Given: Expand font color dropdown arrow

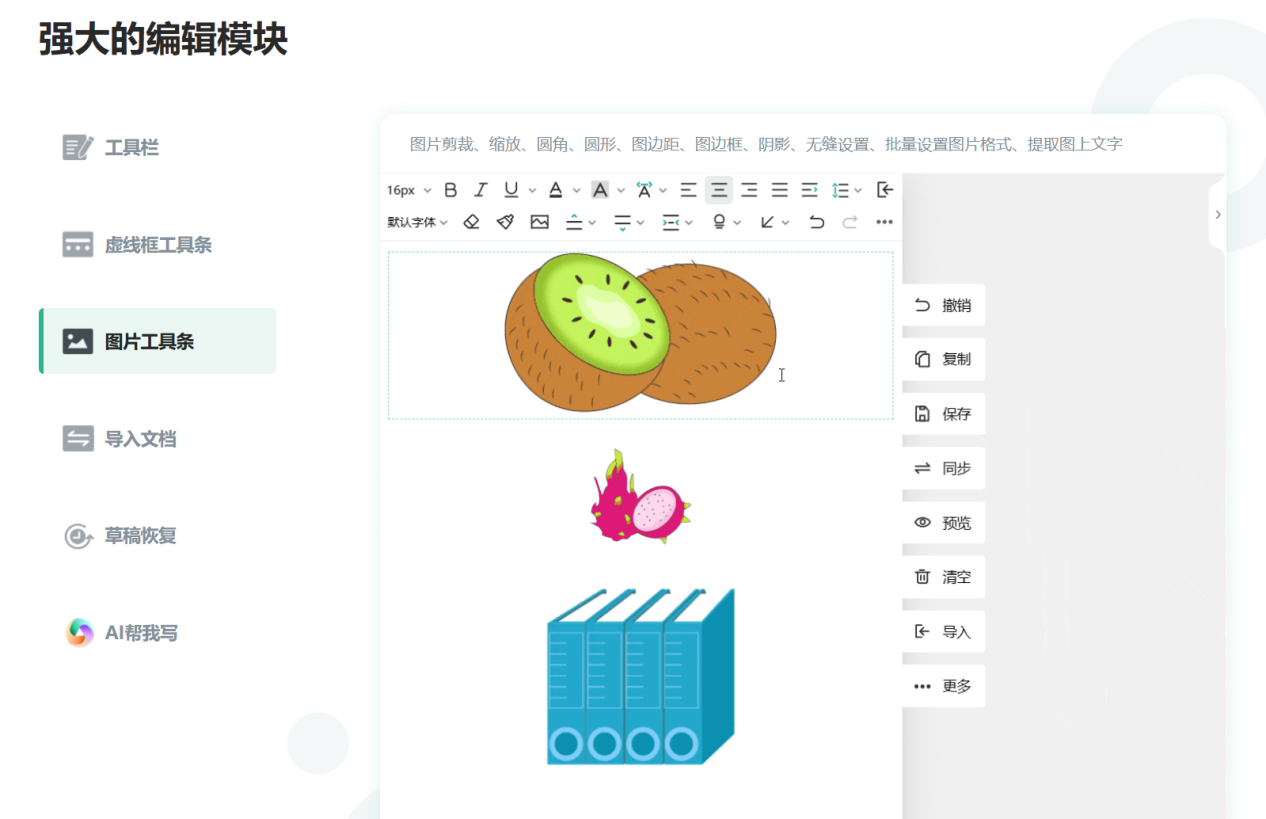Looking at the screenshot, I should (x=575, y=190).
